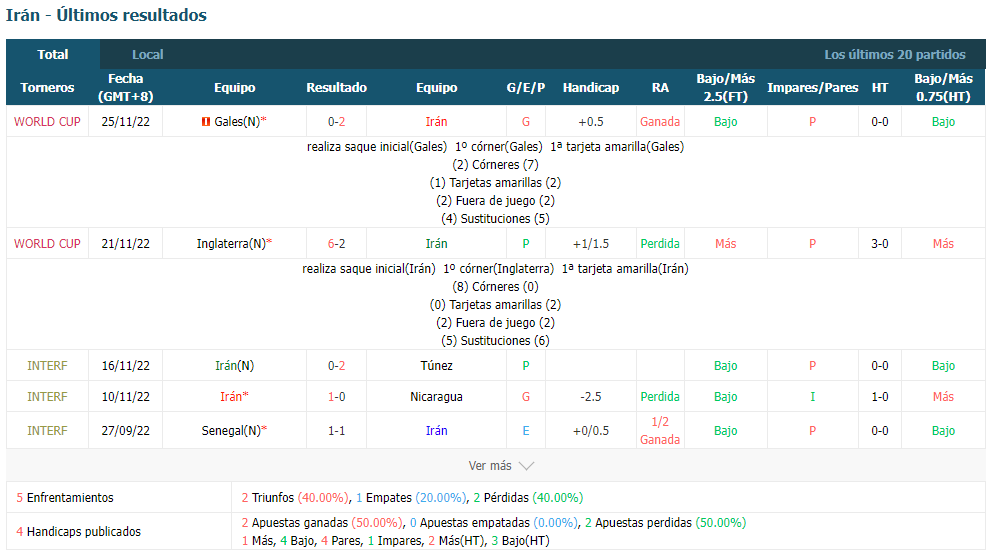Click the 'Irán - Últimos resultados' heading
This screenshot has width=995, height=558.
[107, 15]
